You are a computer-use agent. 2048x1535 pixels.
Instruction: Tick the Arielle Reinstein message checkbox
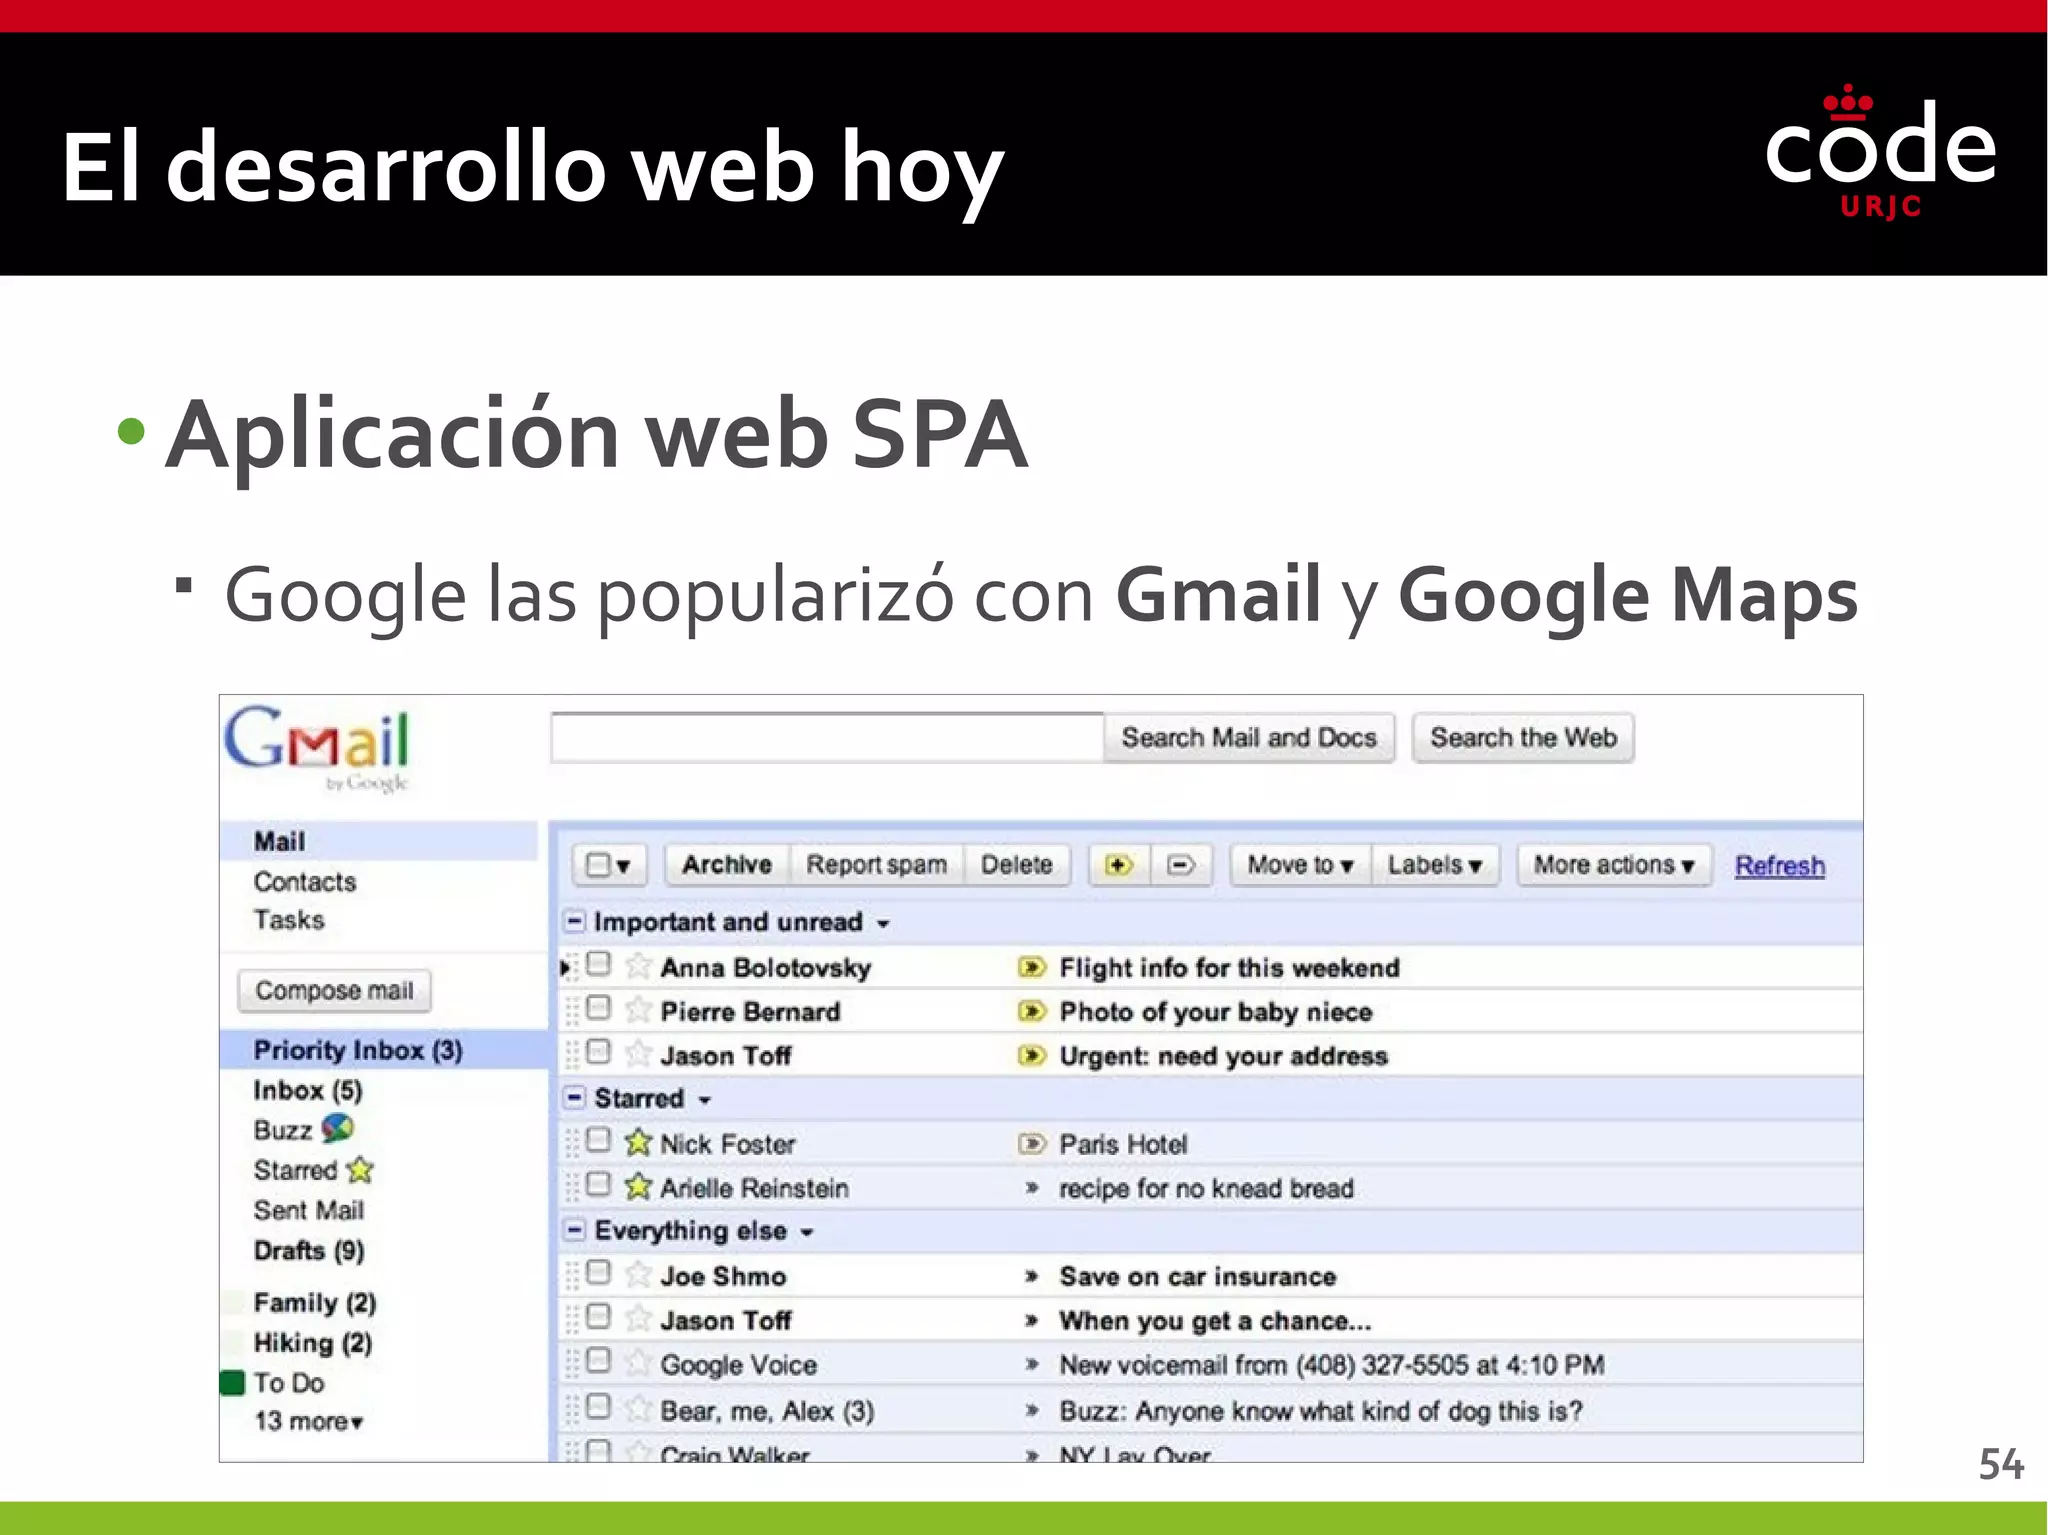[598, 1184]
